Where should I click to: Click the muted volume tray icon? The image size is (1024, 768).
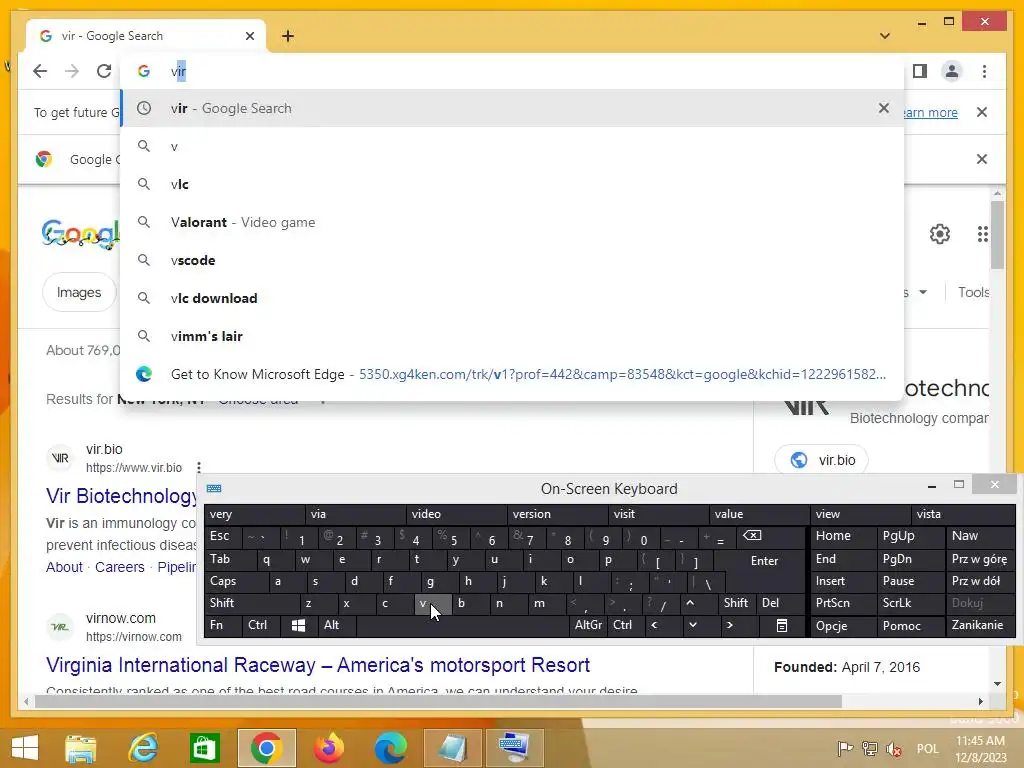coord(894,749)
